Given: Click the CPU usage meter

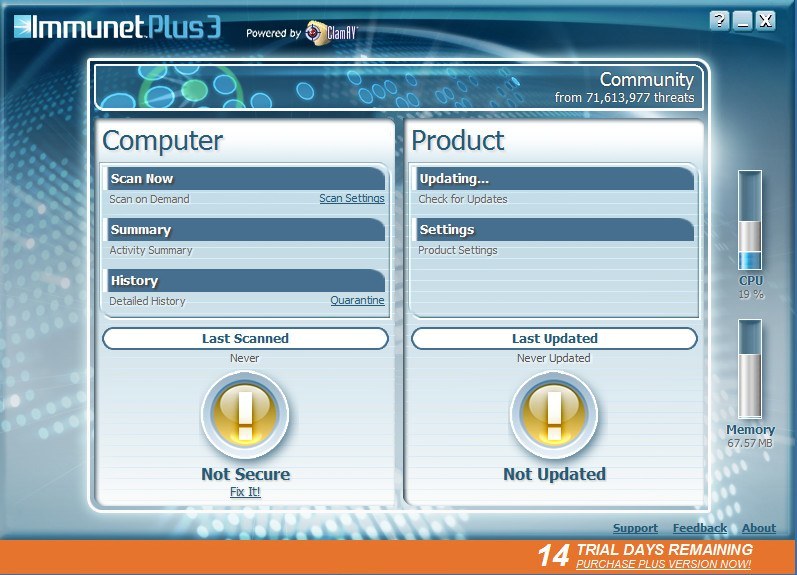Looking at the screenshot, I should click(x=750, y=220).
